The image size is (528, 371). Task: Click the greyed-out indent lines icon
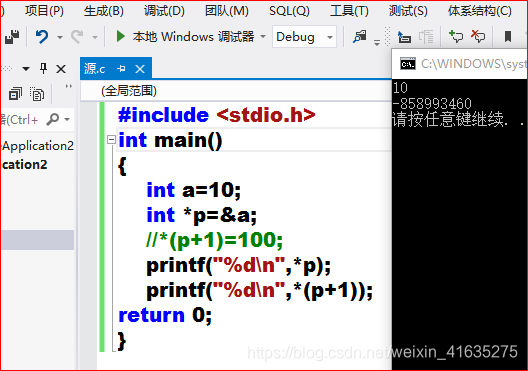click(x=426, y=36)
